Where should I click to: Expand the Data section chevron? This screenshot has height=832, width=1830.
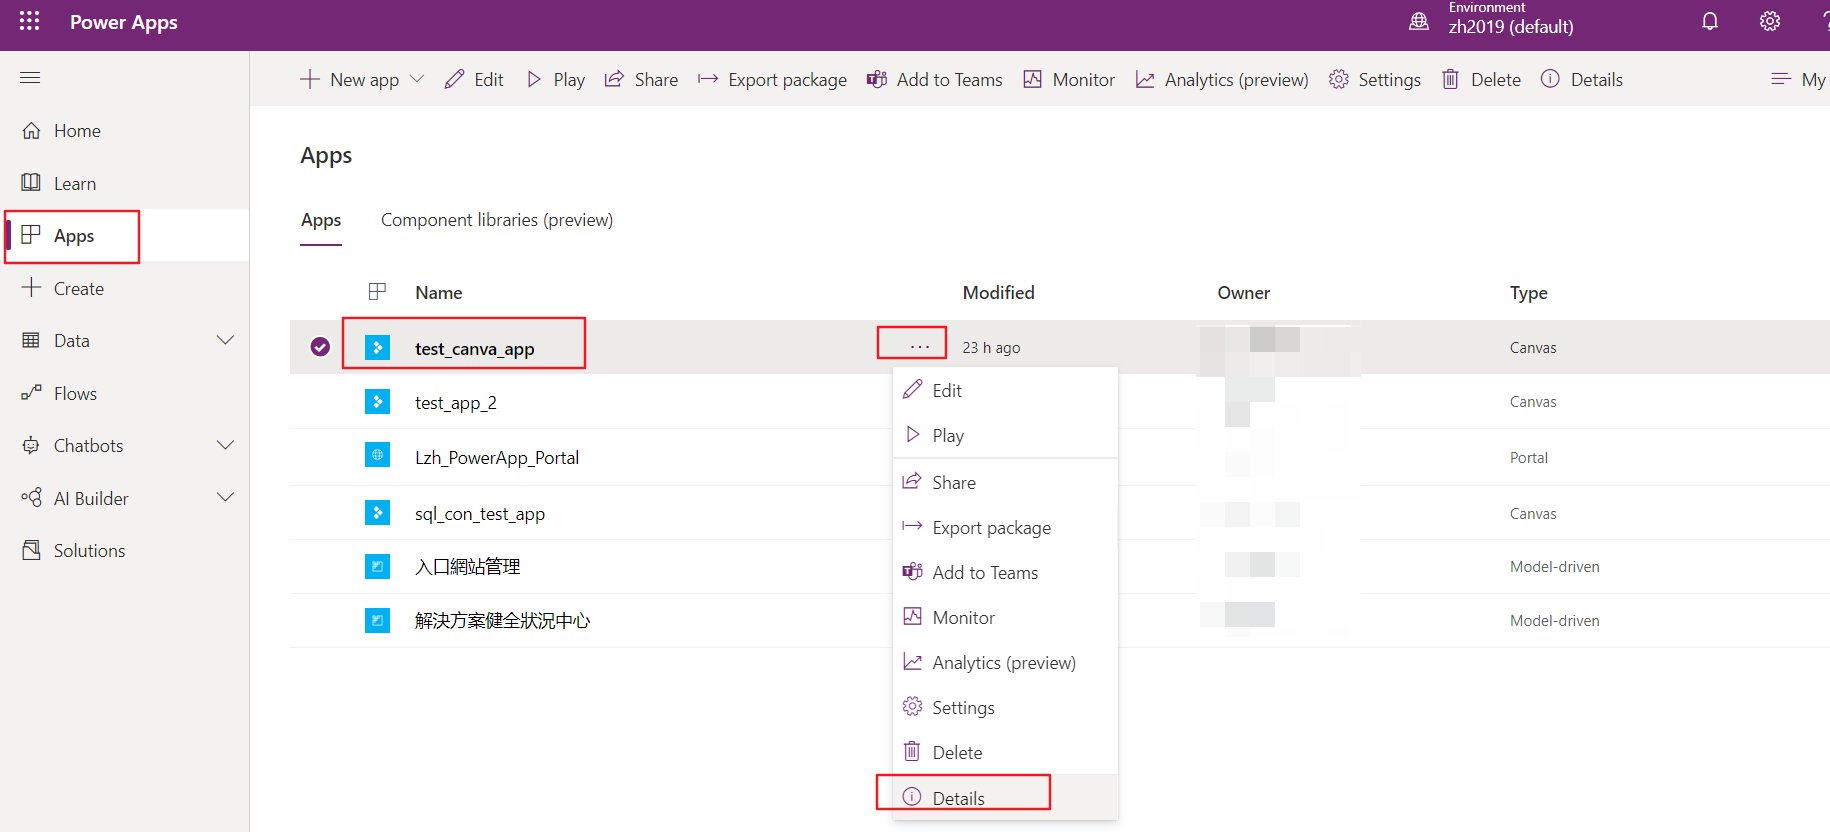tap(226, 341)
